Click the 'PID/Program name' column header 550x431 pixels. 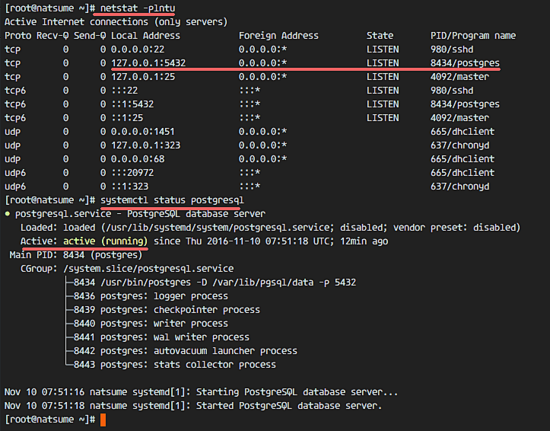[x=473, y=35]
